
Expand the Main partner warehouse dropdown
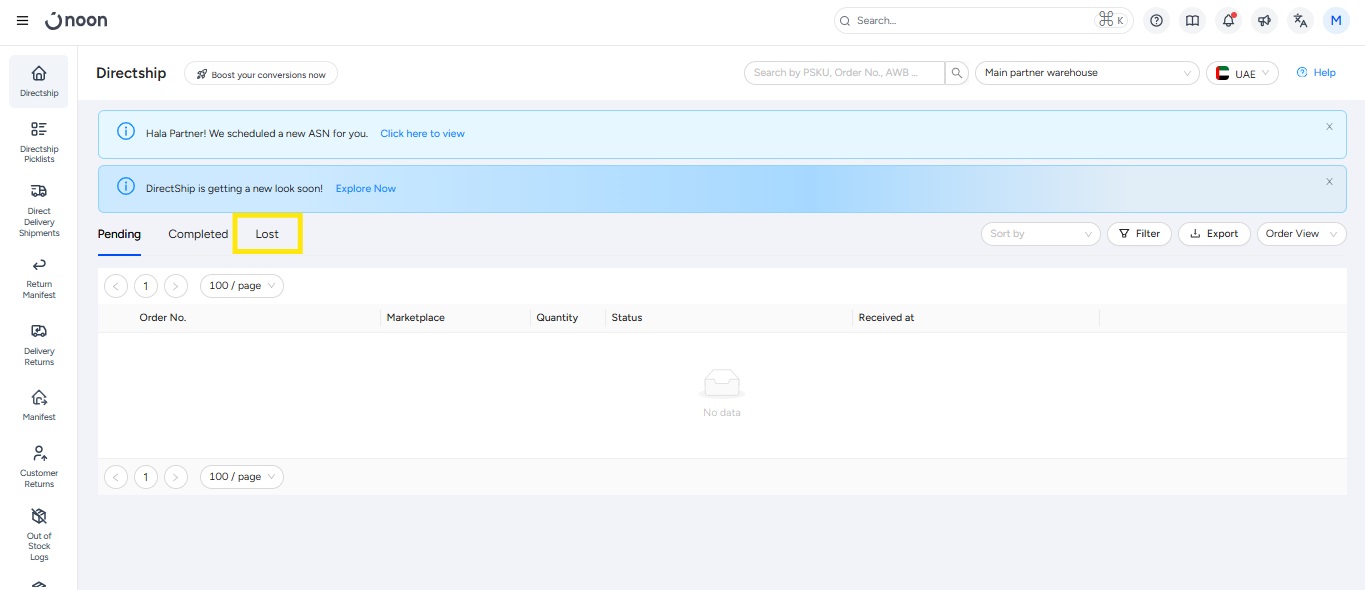[x=1086, y=73]
